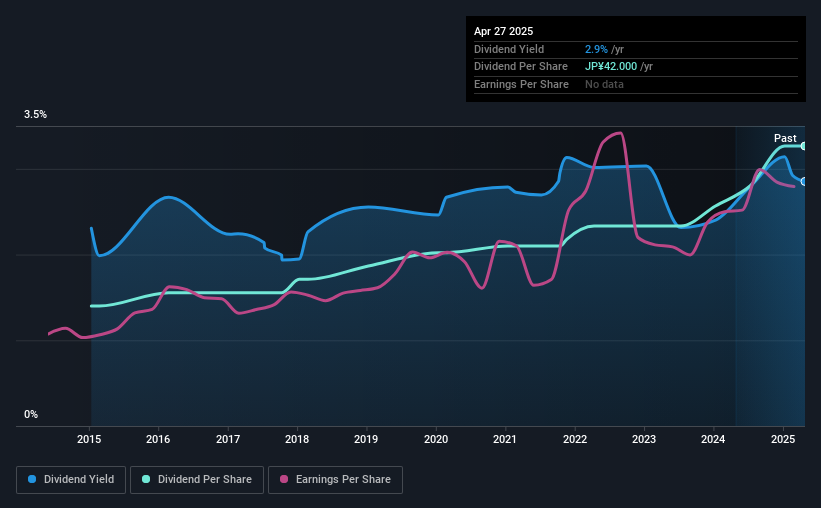Click the JP¥42.000 dividend per share value
Viewport: 821px width, 508px height.
(611, 67)
